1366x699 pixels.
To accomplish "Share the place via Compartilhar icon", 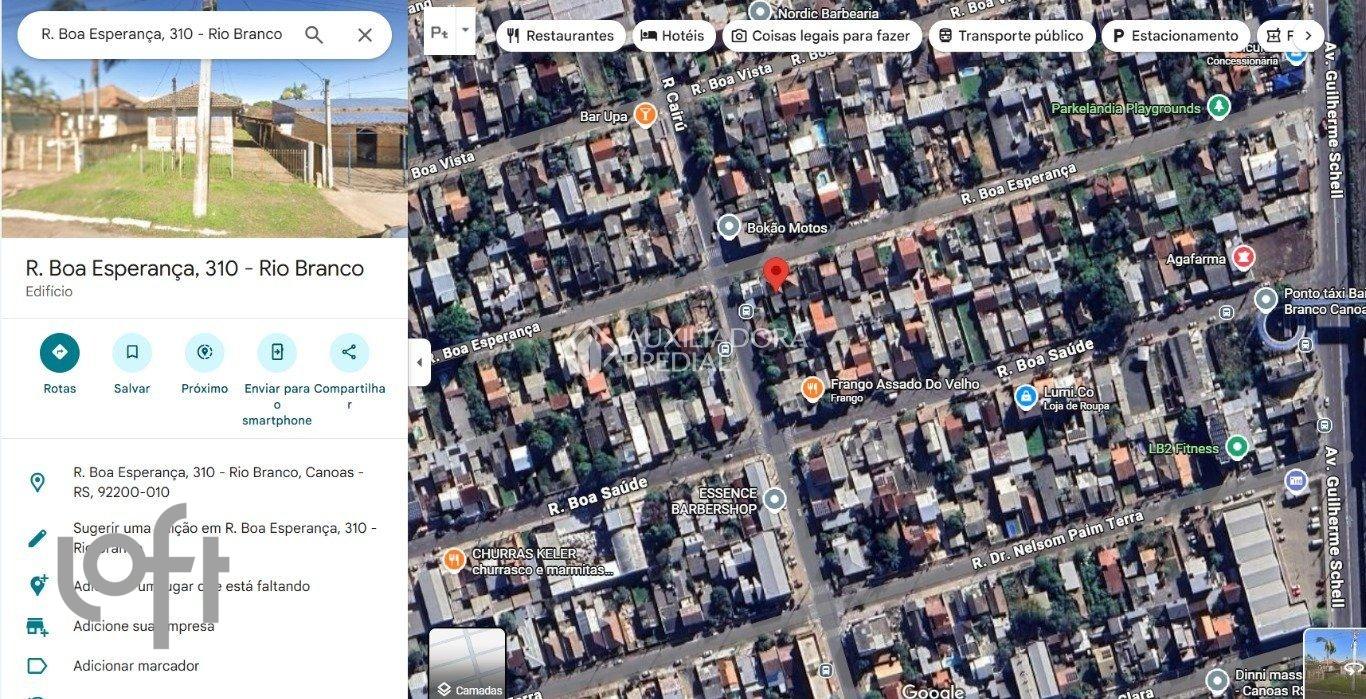I will [349, 353].
